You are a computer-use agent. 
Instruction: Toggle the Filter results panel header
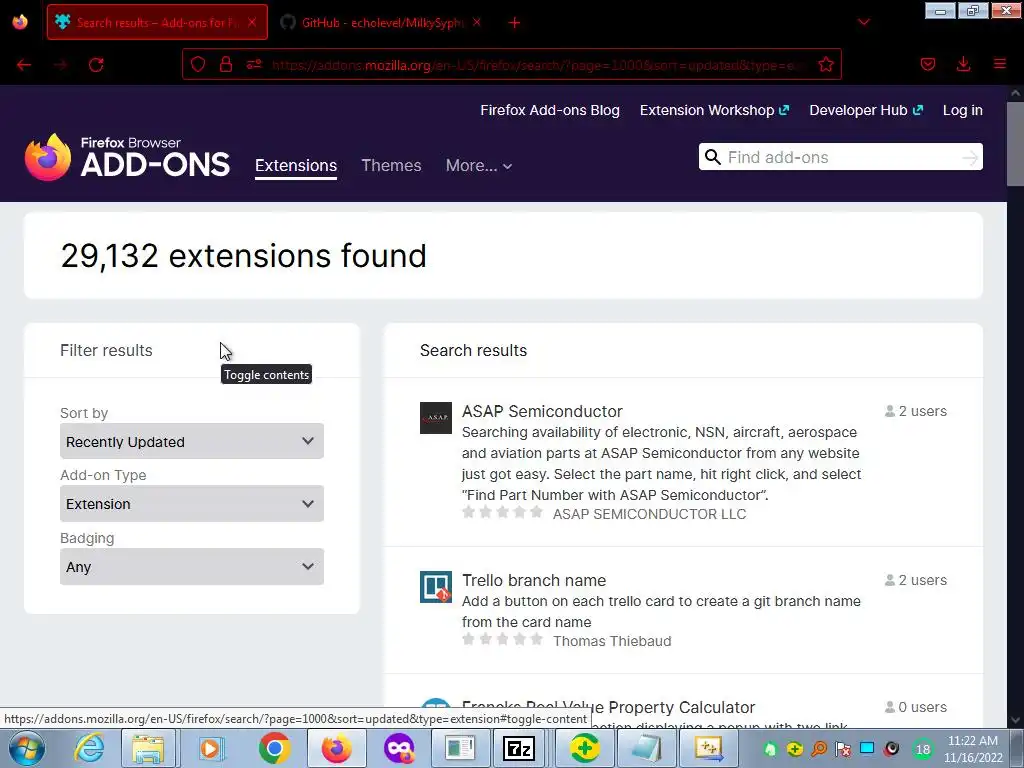coord(191,351)
